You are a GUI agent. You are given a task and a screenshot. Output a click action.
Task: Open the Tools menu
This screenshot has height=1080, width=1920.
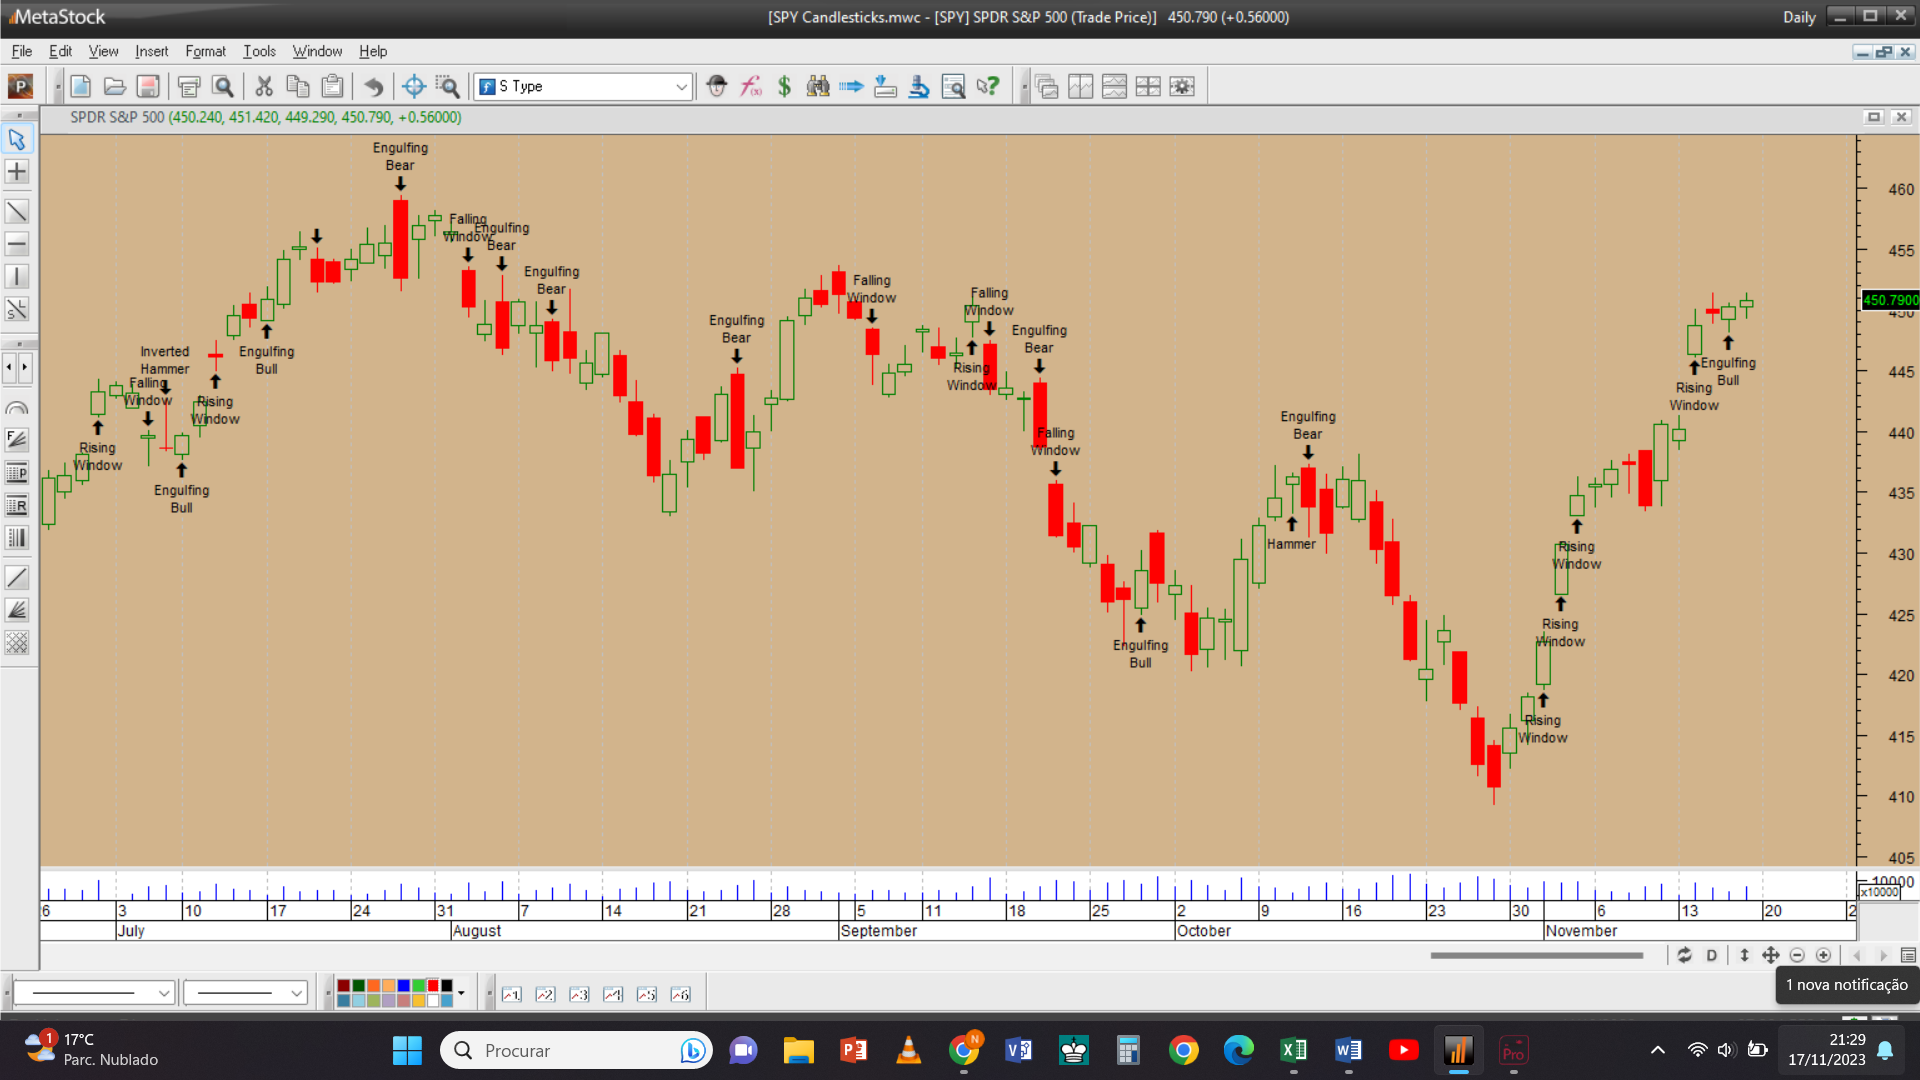[259, 51]
